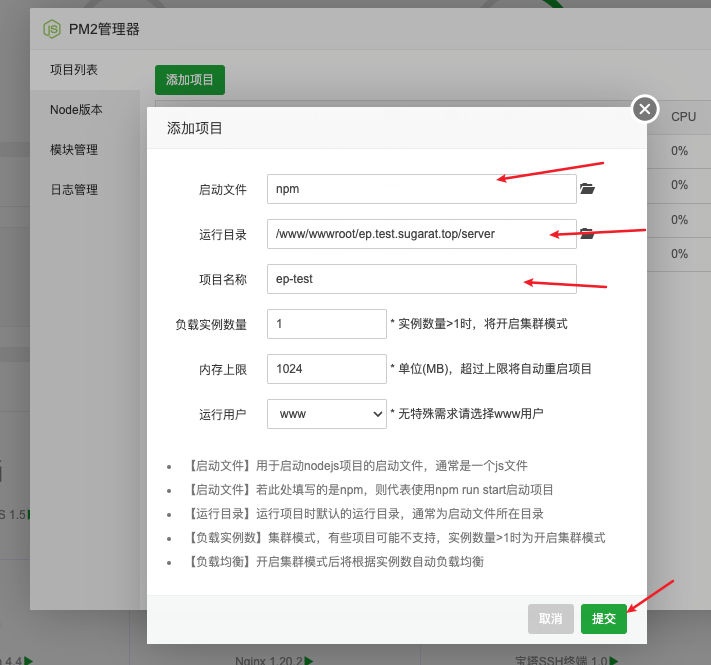Click the 运行用户 field label
711x665 pixels.
click(223, 414)
